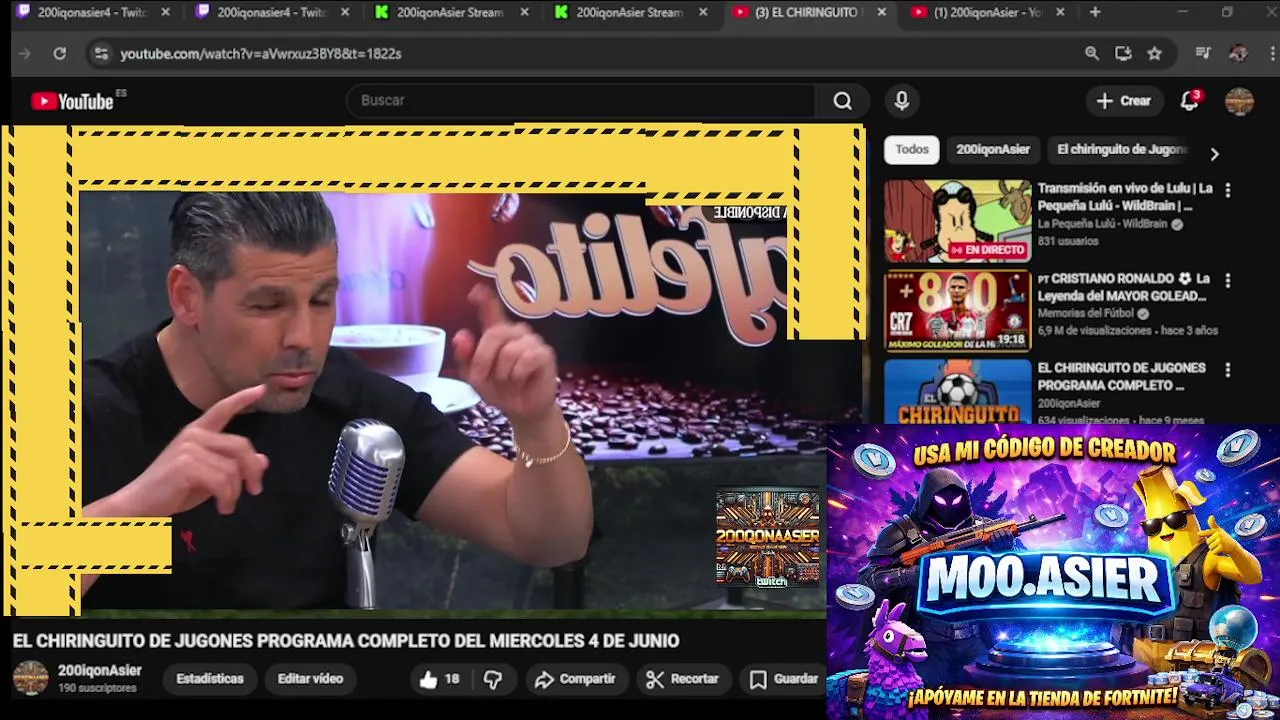Open suggested 'EL CHIRINGUITO DE JUGONES PROGRAMA COMPLETO' title

(1121, 377)
